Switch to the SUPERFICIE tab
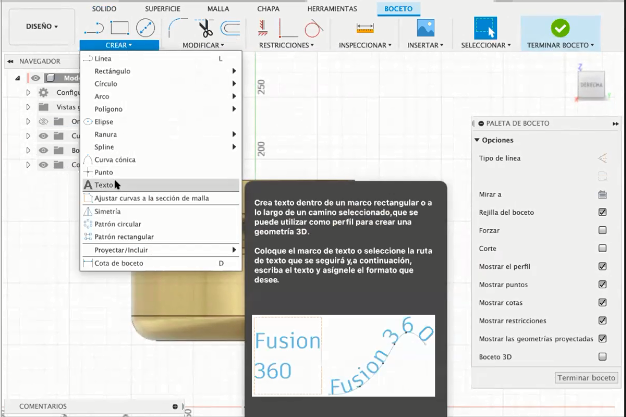Viewport: 626px width, 417px height. pos(162,9)
